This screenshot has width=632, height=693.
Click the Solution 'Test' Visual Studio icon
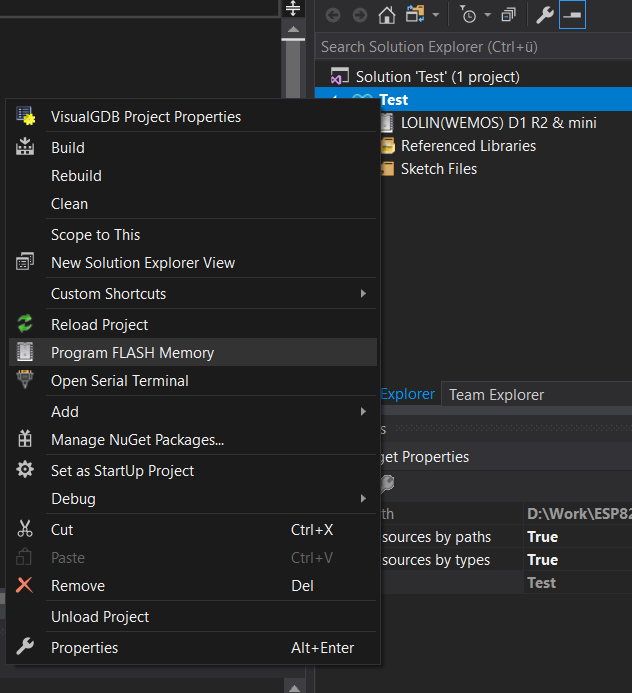pyautogui.click(x=339, y=76)
